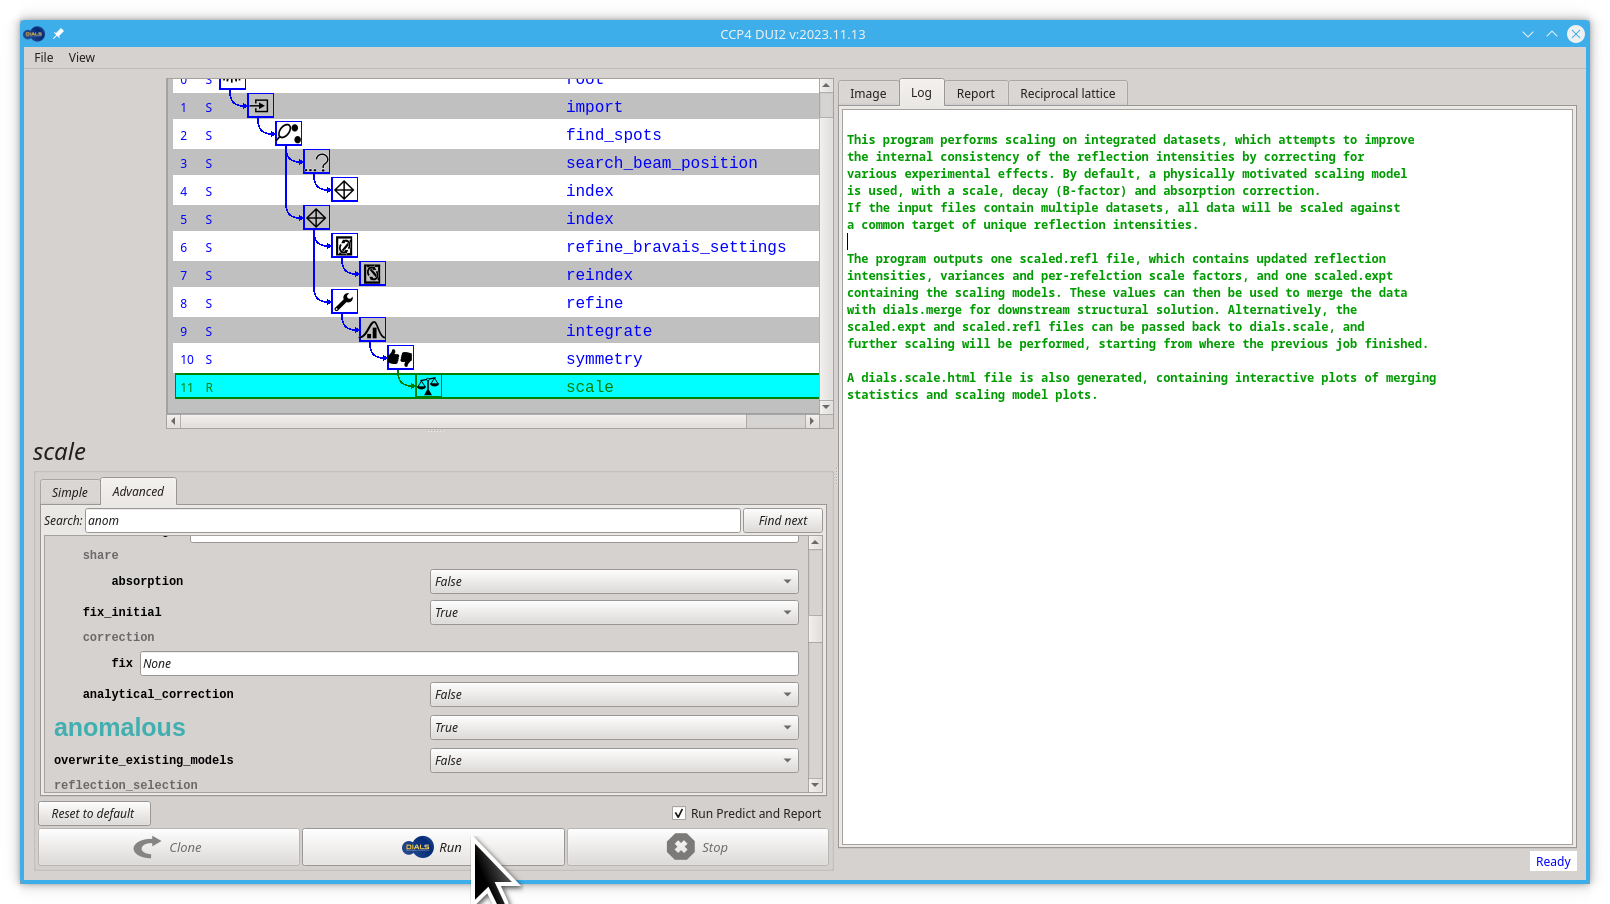Select the highlighted scale row label

590,387
